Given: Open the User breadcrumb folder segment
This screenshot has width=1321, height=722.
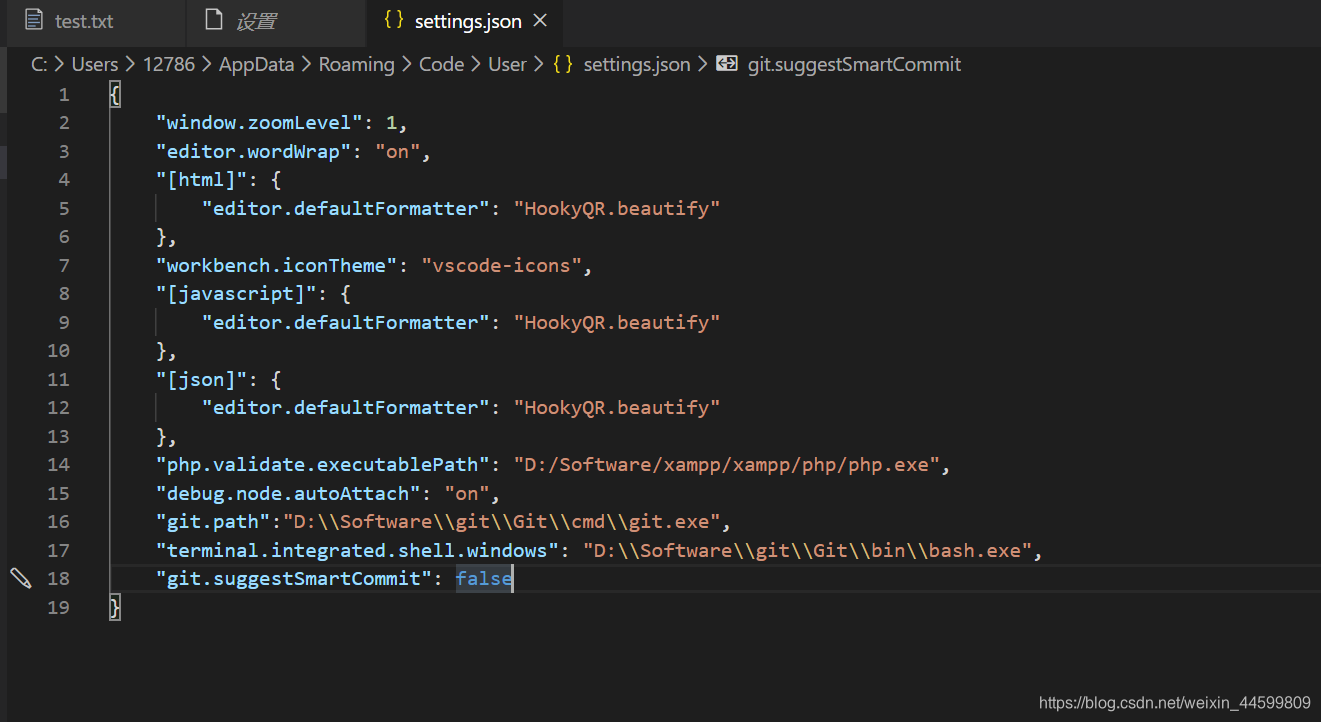Looking at the screenshot, I should pos(507,64).
